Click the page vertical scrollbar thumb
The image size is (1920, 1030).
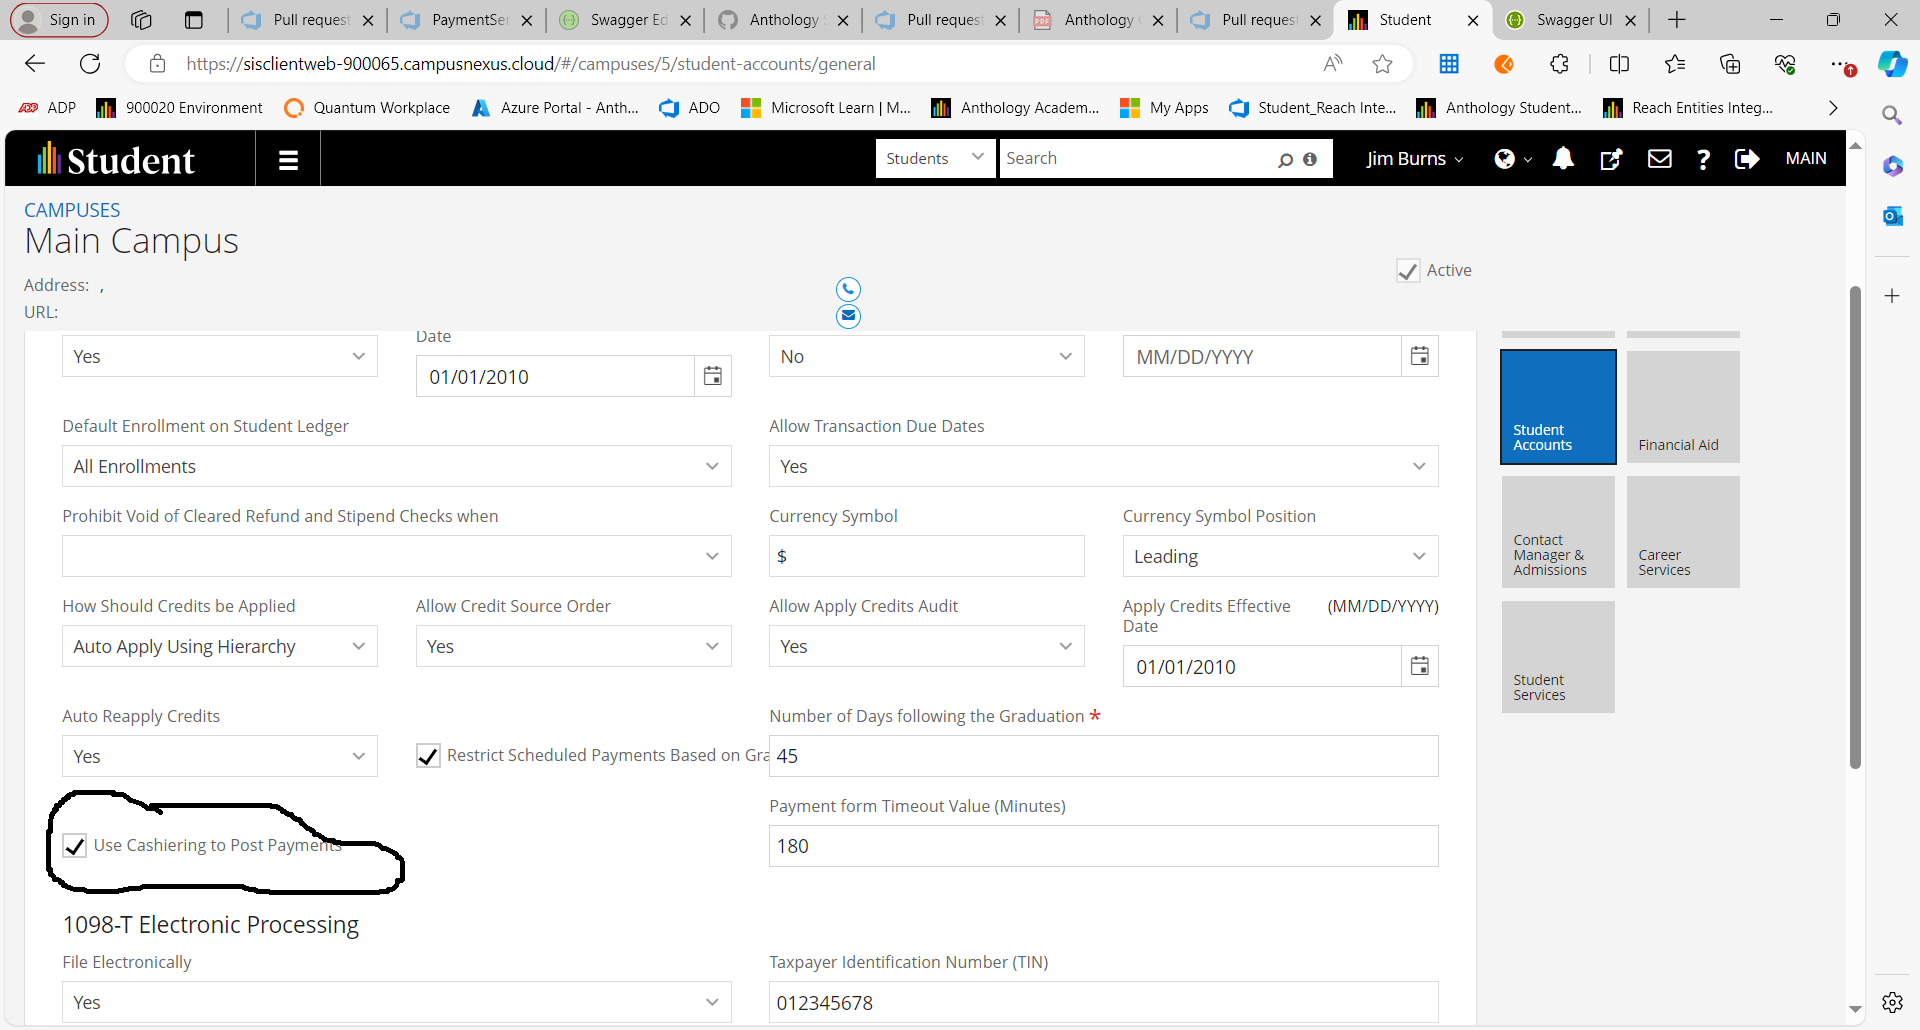tap(1855, 527)
